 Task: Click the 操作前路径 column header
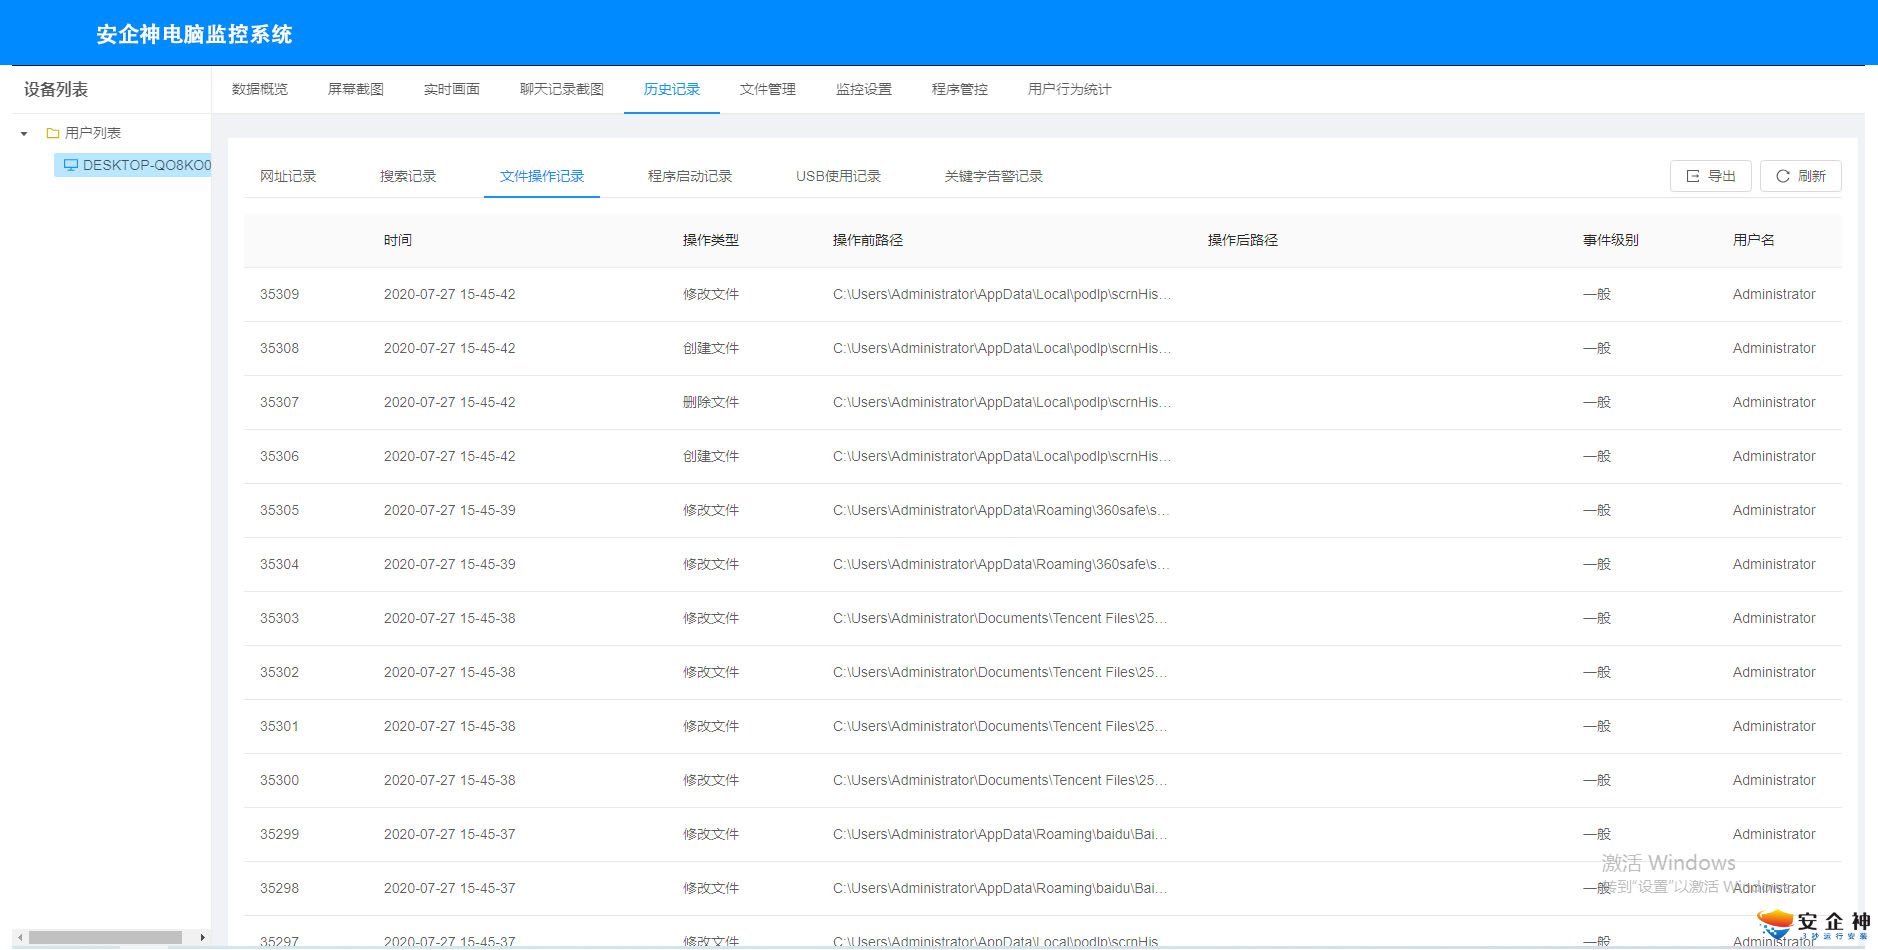pos(868,240)
